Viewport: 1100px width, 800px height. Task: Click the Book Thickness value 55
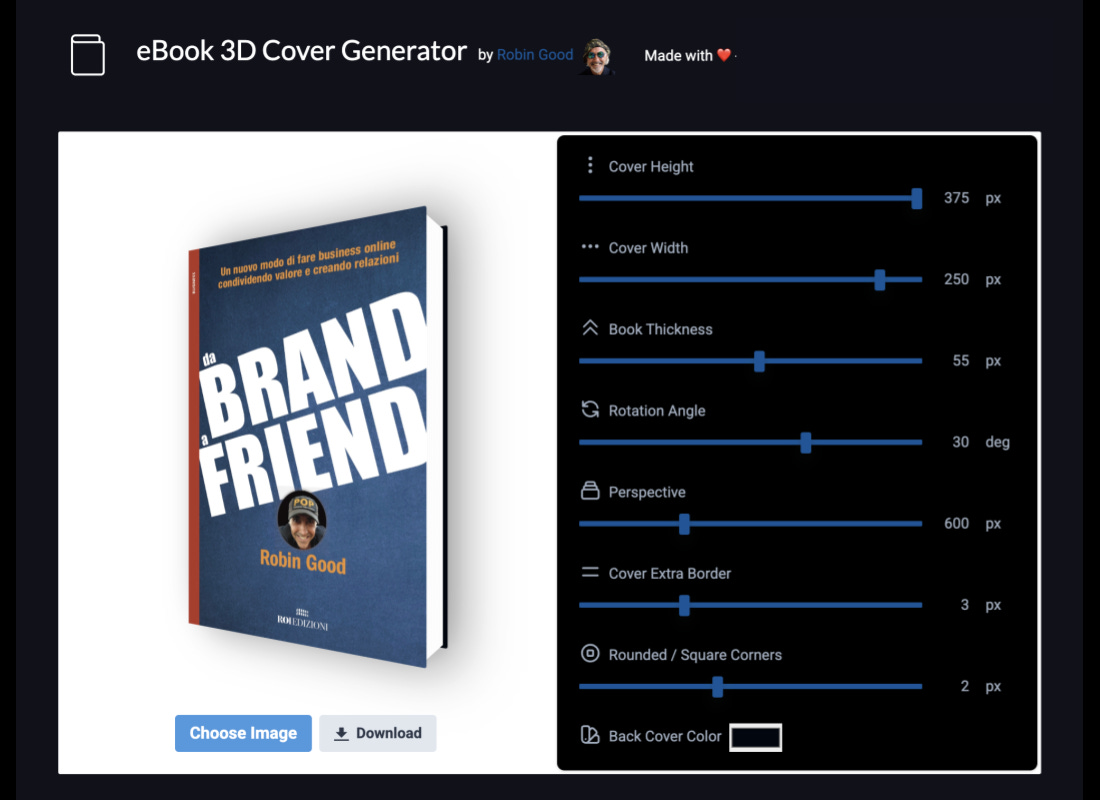click(960, 361)
